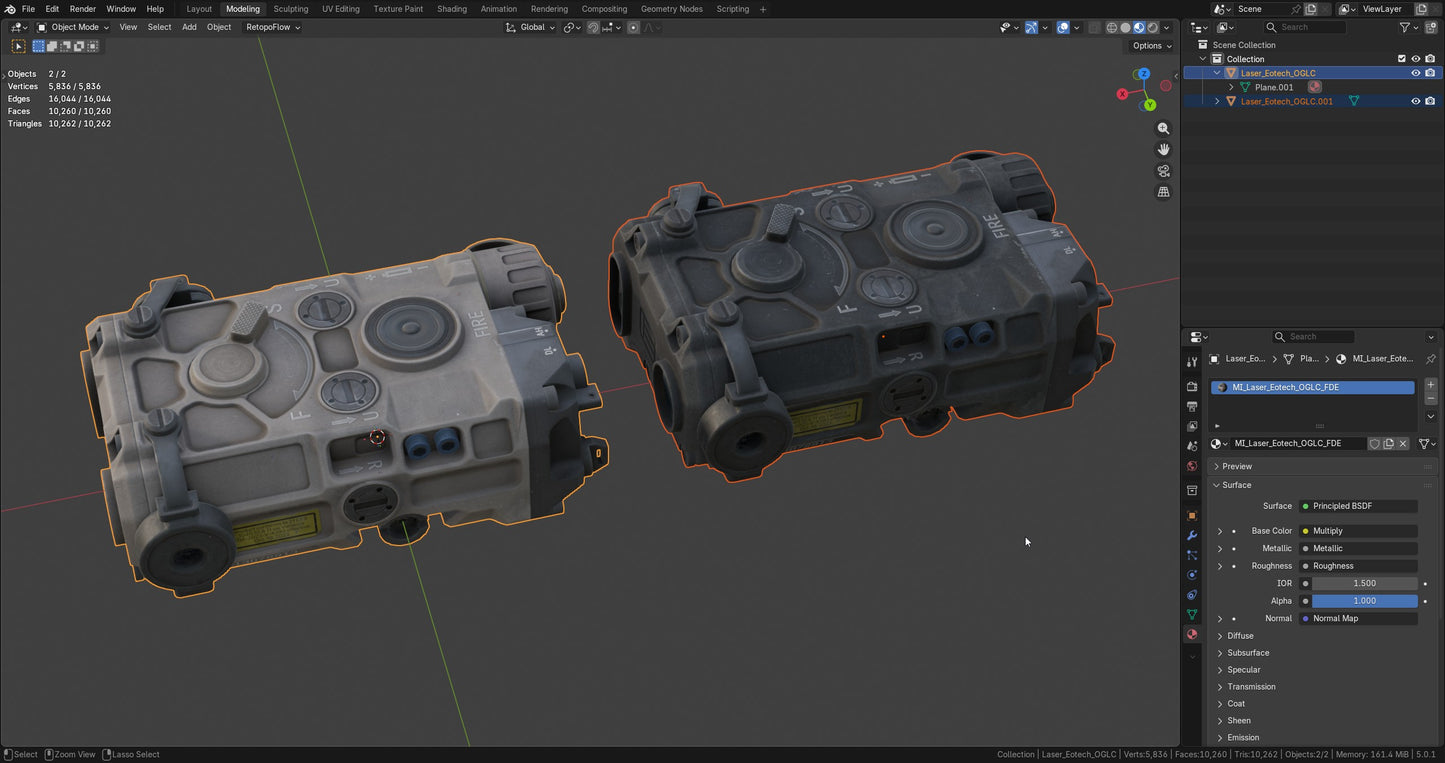Open the Object Mode dropdown

pyautogui.click(x=73, y=27)
